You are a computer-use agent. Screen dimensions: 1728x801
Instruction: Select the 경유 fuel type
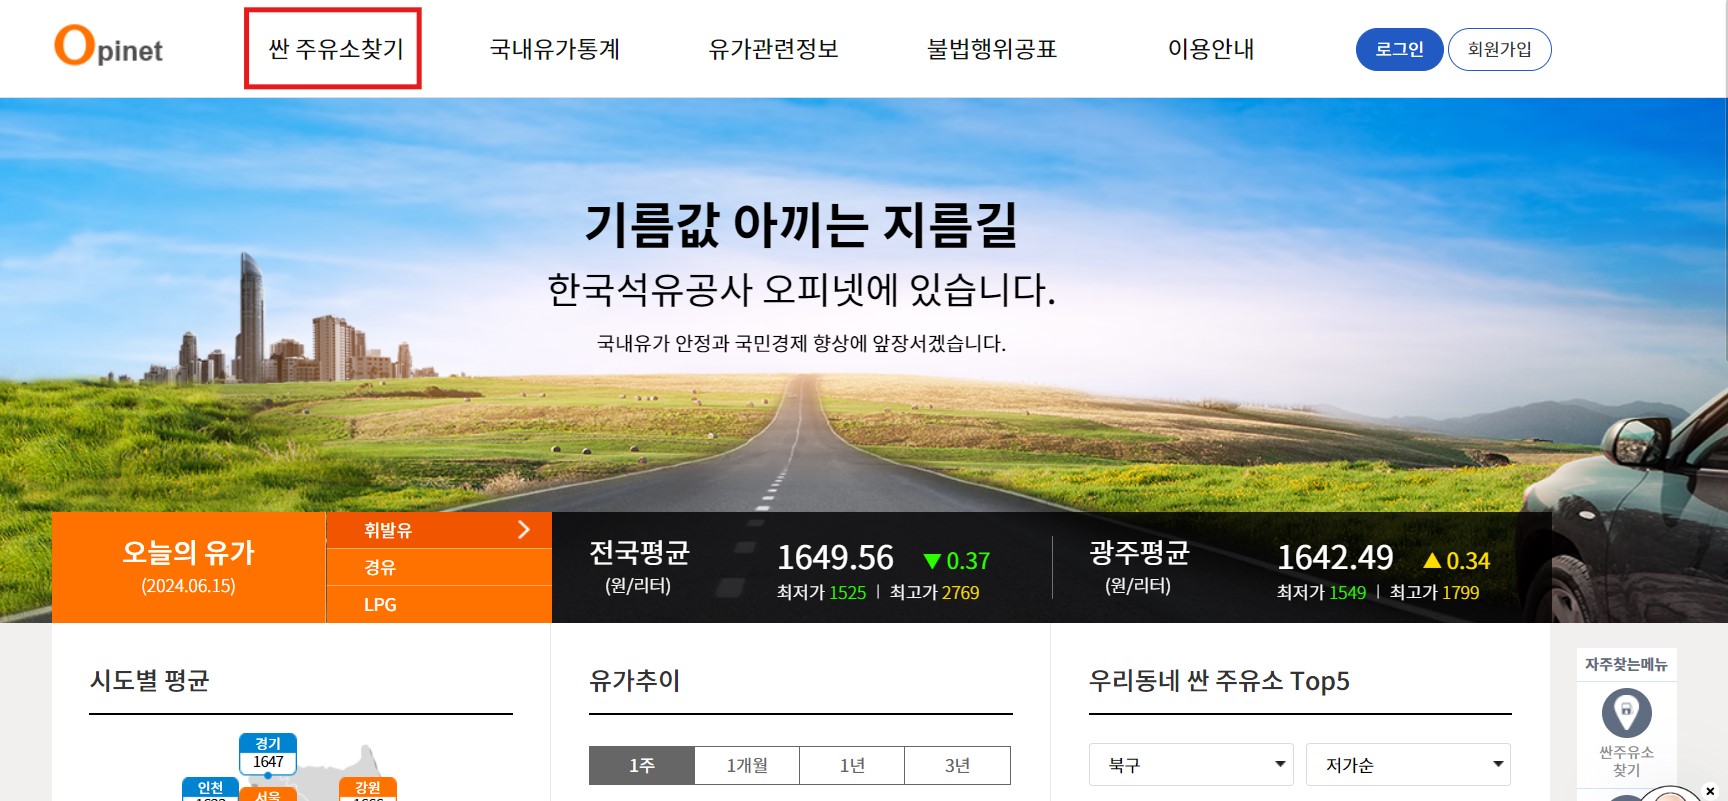pos(438,567)
